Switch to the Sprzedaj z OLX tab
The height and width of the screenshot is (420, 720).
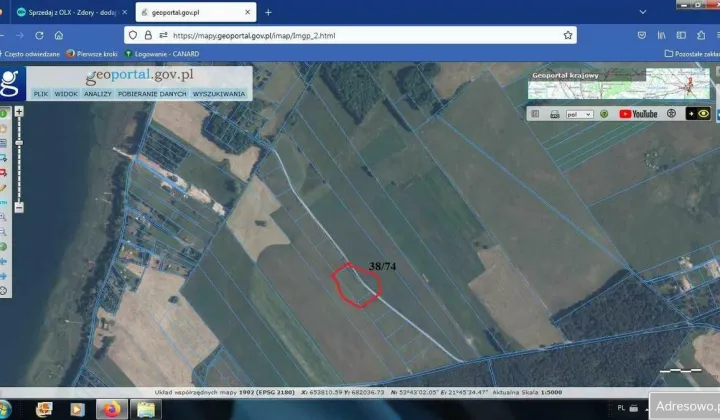(x=69, y=12)
